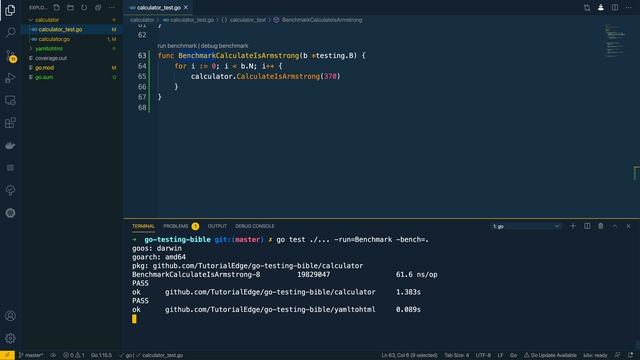Click Go 1.15.5 version in status bar

click(101, 355)
